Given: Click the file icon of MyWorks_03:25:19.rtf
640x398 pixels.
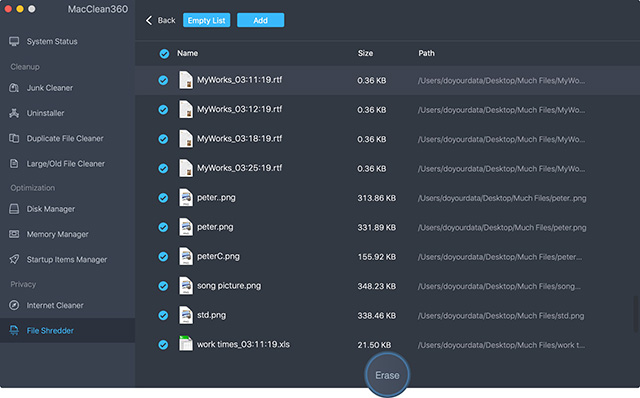Looking at the screenshot, I should (x=186, y=168).
